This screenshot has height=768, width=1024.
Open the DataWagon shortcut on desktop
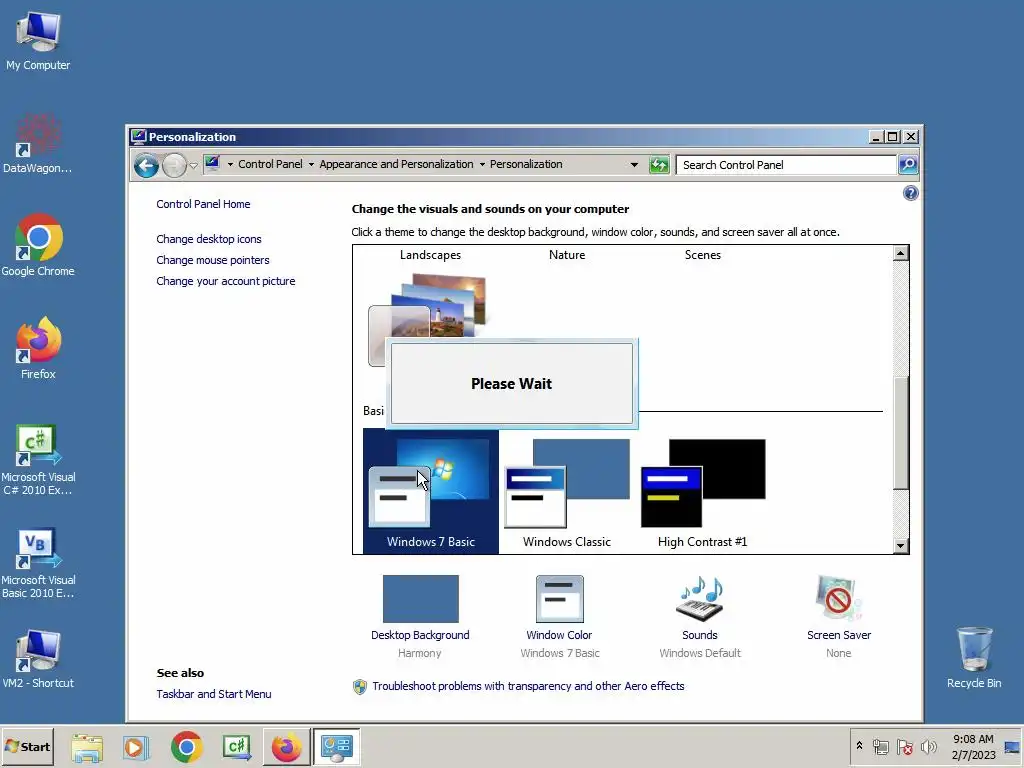click(38, 144)
